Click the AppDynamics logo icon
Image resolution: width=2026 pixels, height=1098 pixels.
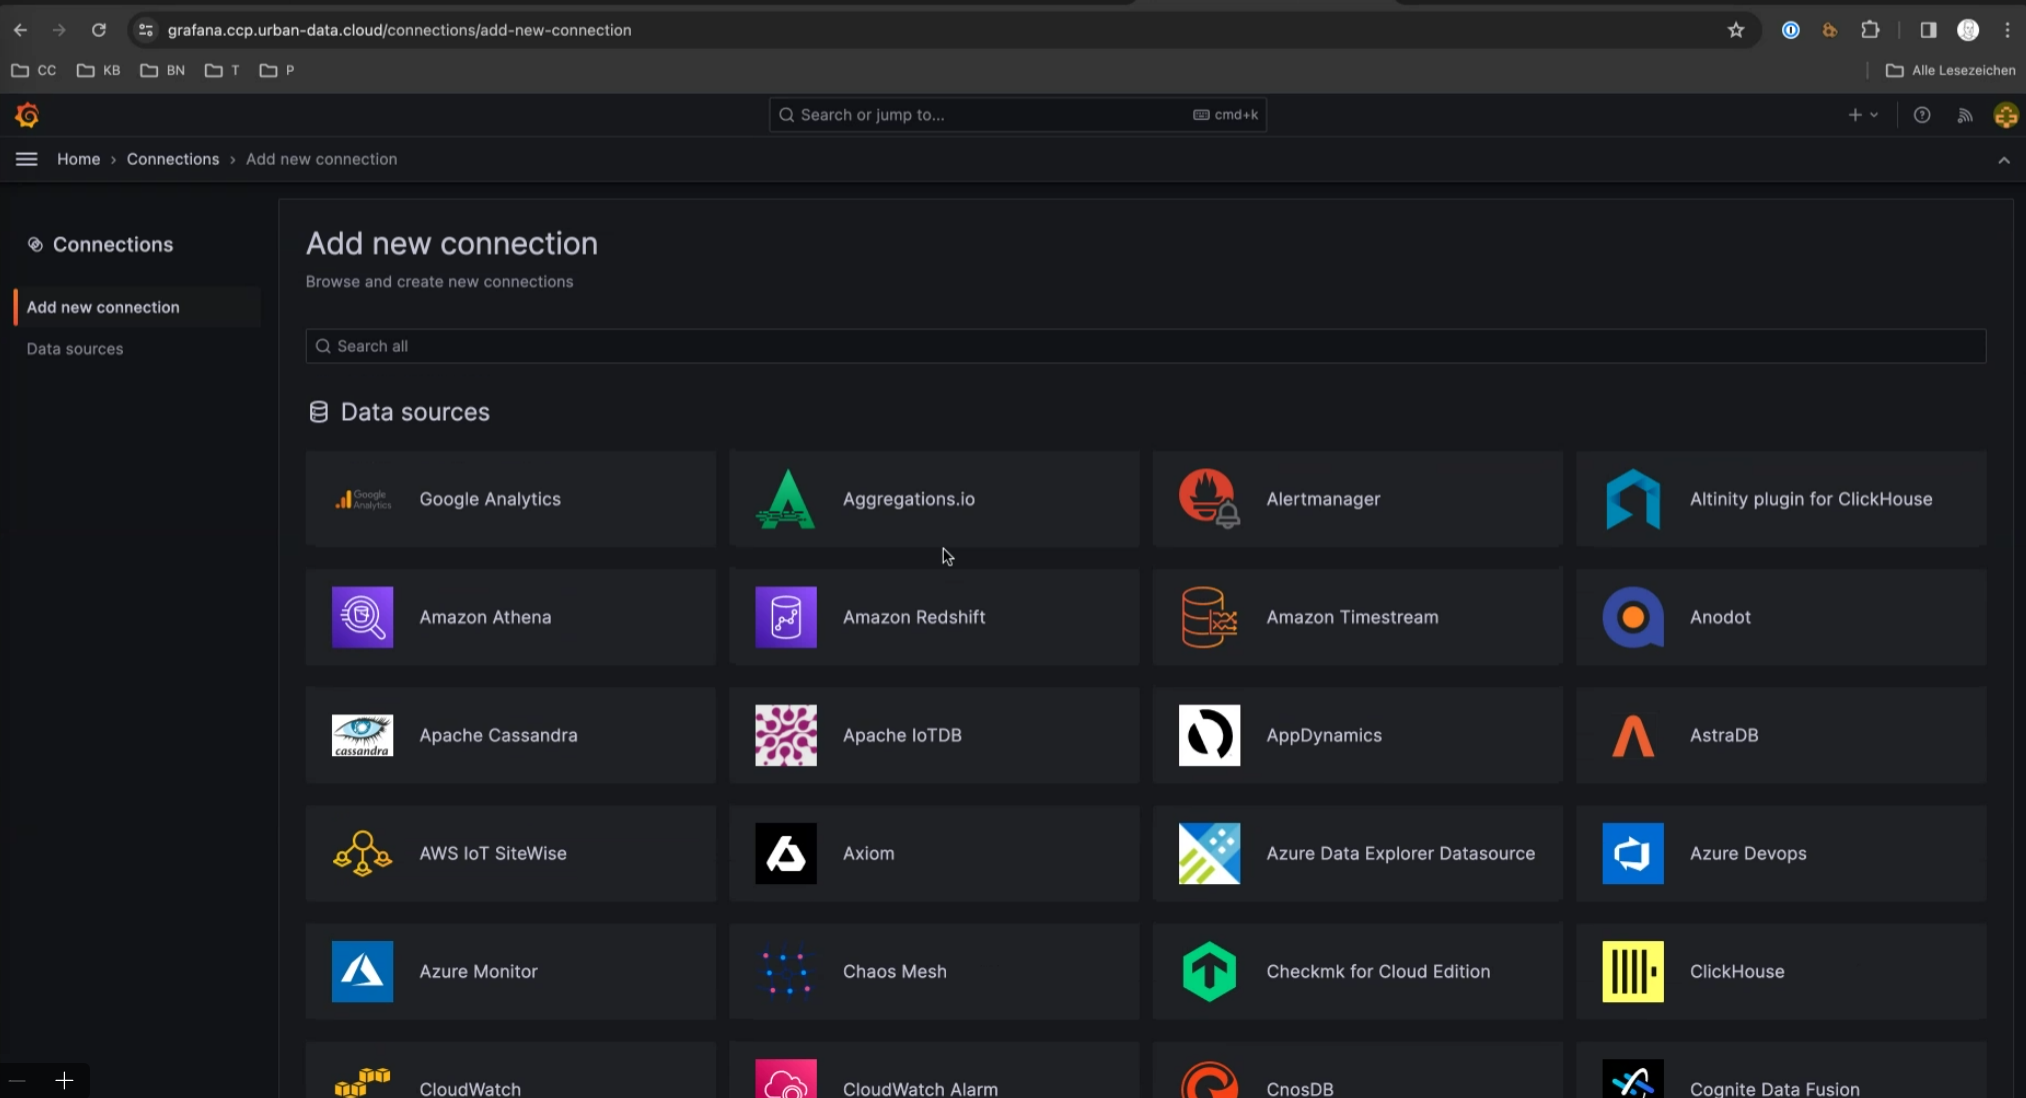1209,735
